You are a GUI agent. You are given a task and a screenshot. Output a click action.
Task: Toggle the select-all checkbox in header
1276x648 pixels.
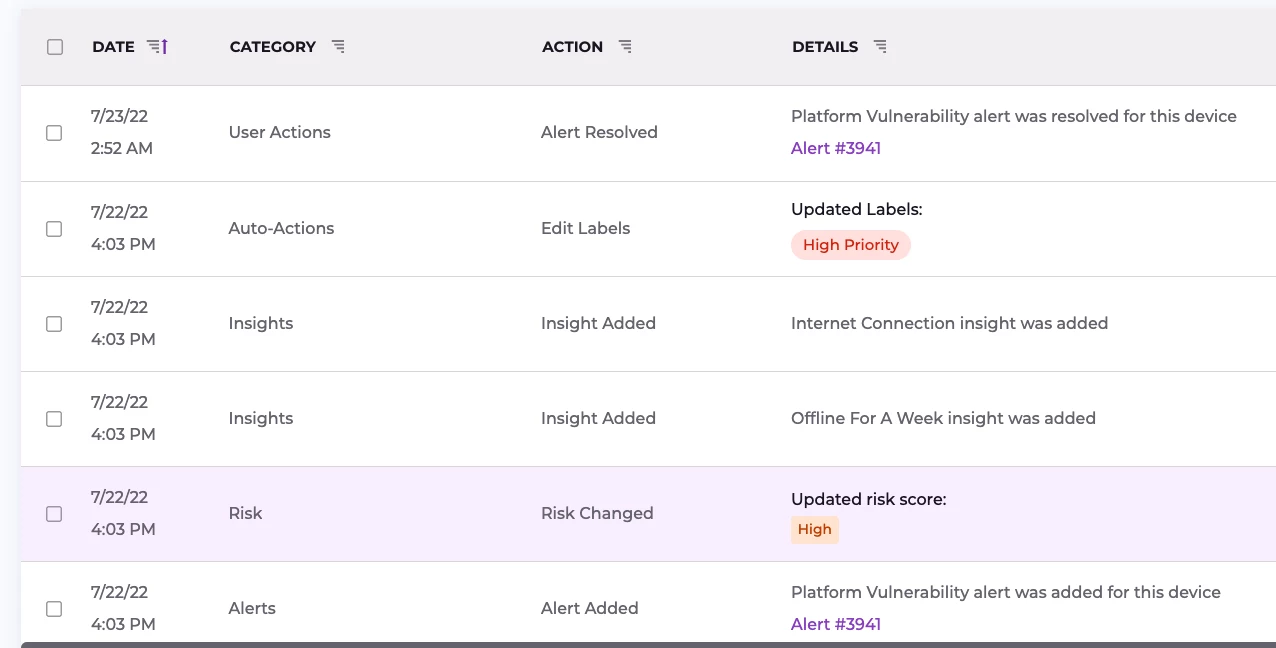[x=55, y=47]
